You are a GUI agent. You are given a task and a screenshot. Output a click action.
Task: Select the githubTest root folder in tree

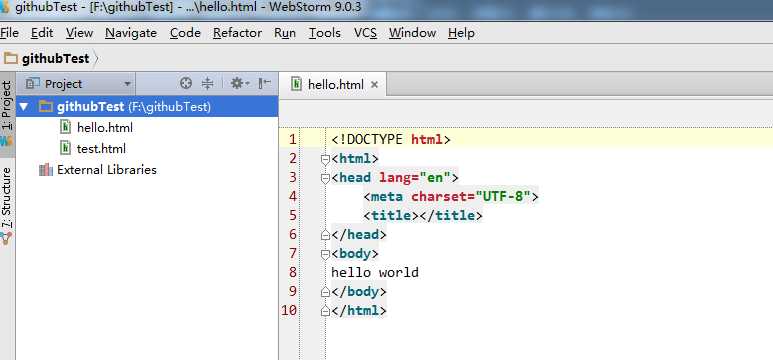pyautogui.click(x=147, y=107)
